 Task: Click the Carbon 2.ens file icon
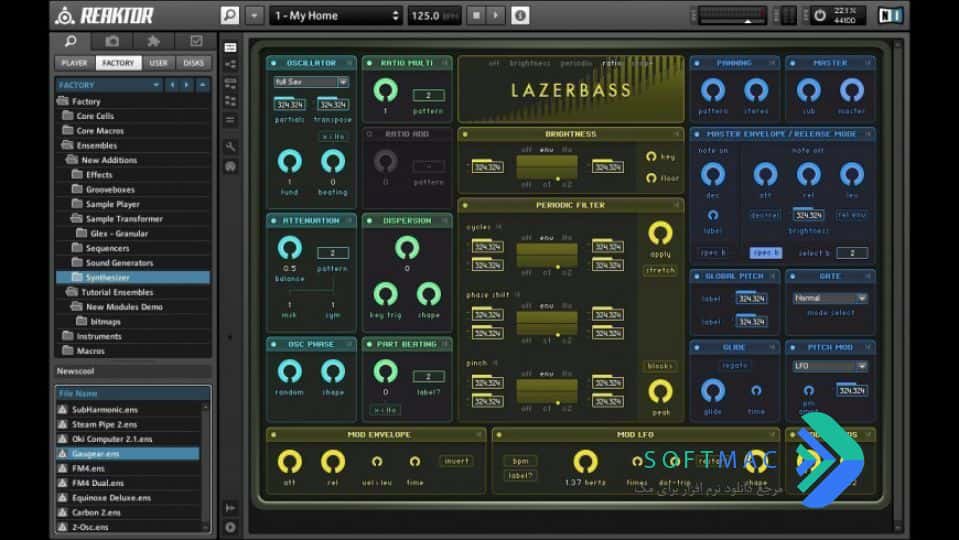pos(62,512)
